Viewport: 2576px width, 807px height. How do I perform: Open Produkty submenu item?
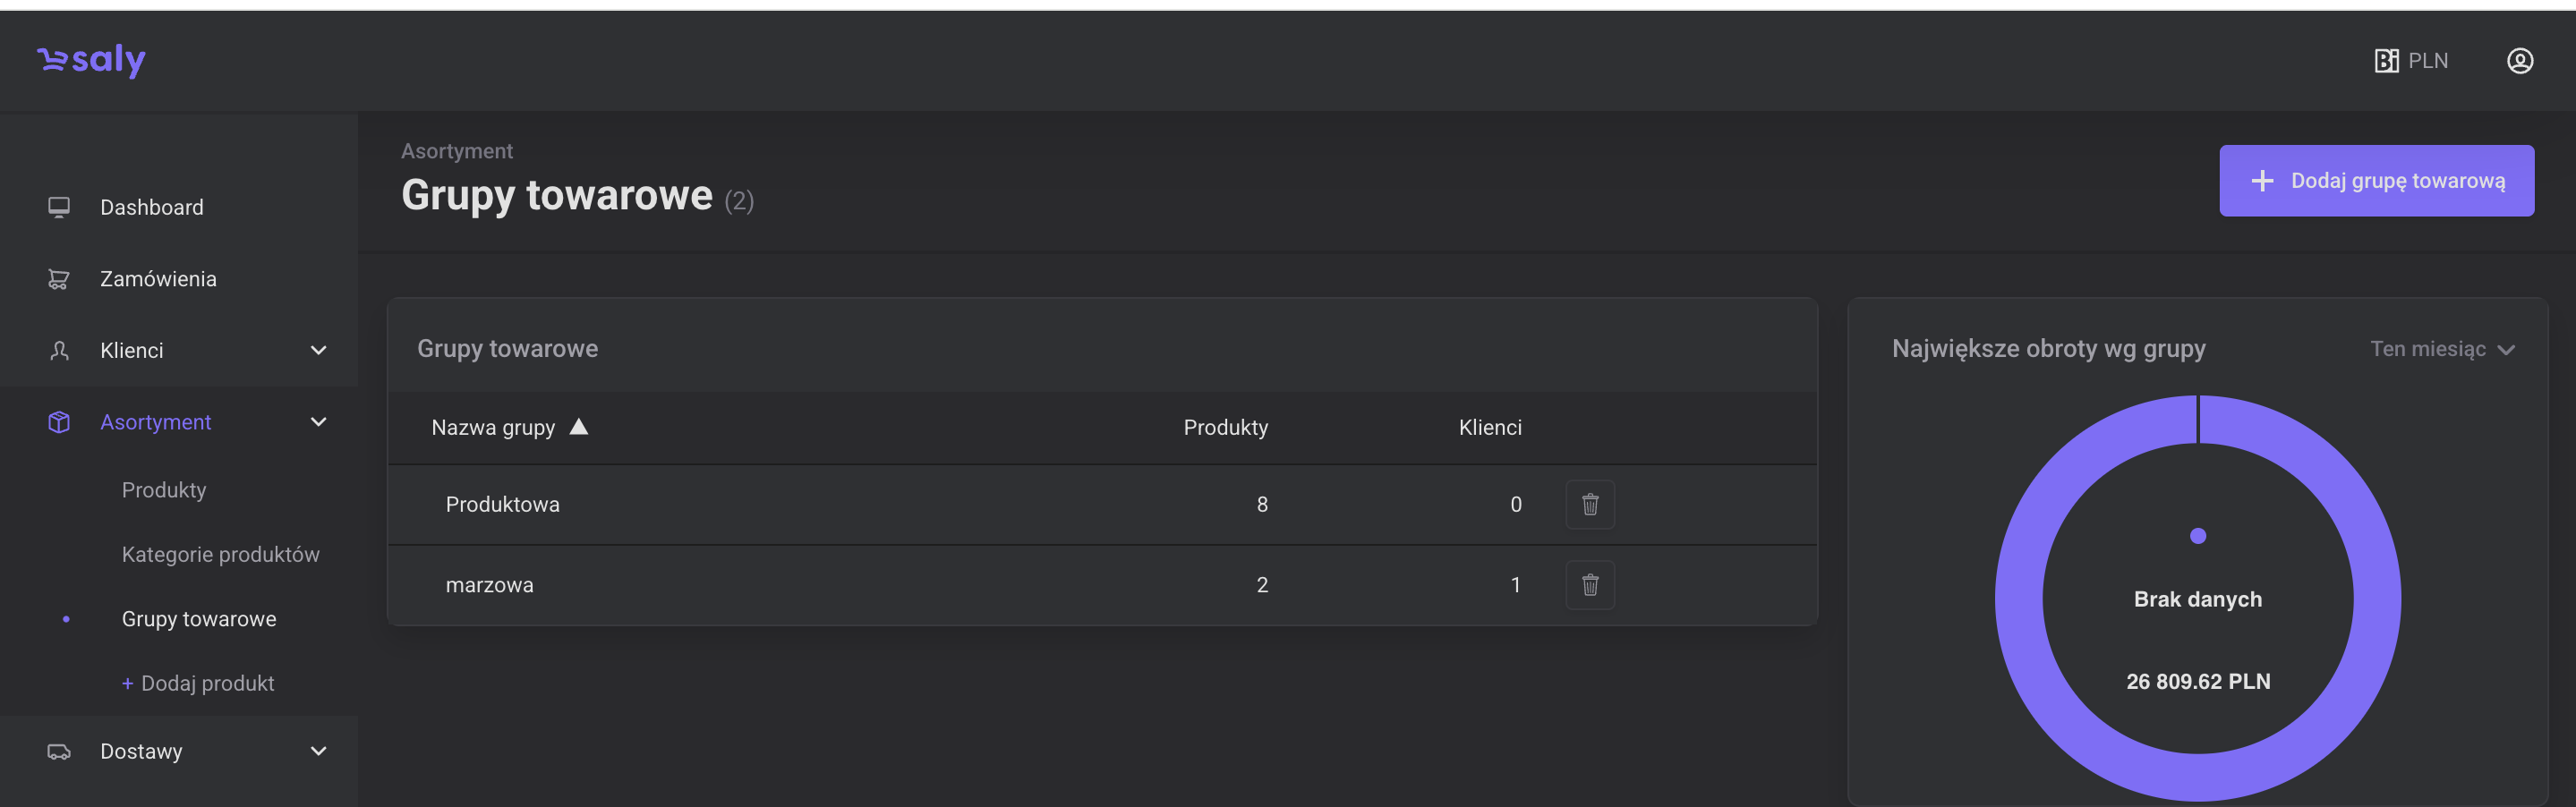pyautogui.click(x=164, y=490)
